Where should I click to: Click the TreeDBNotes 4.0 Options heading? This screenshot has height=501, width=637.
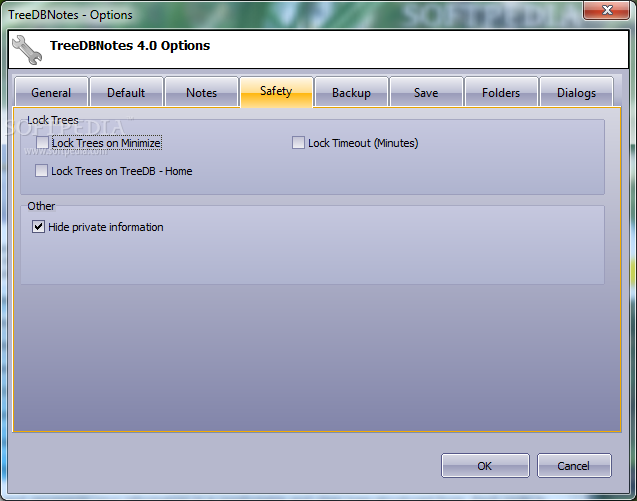click(130, 46)
